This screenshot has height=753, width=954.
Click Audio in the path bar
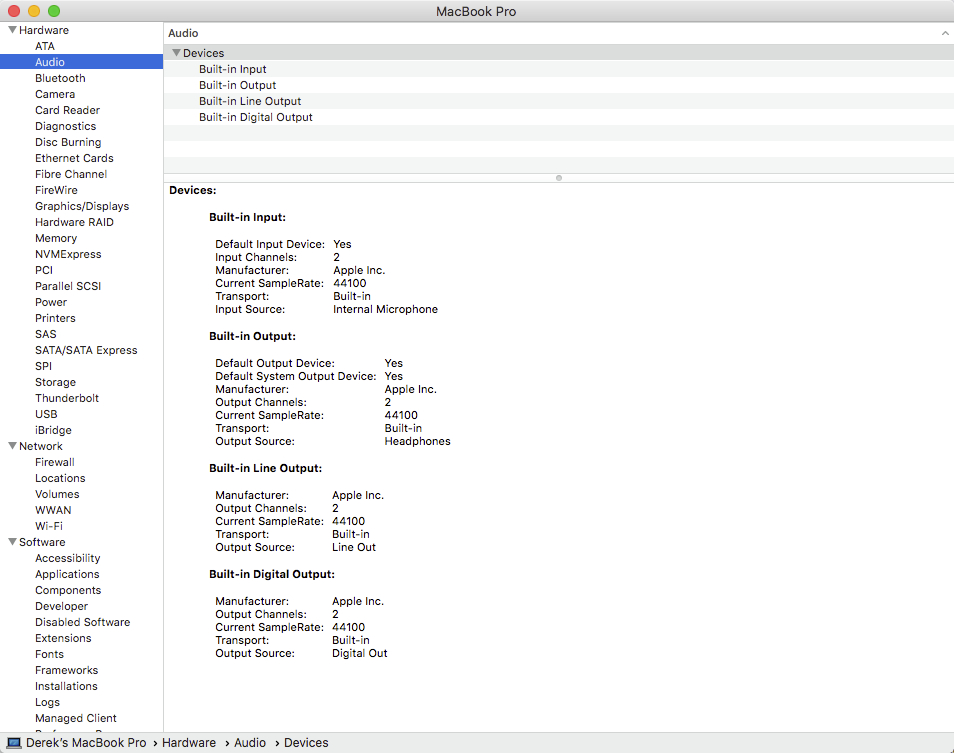pos(250,743)
